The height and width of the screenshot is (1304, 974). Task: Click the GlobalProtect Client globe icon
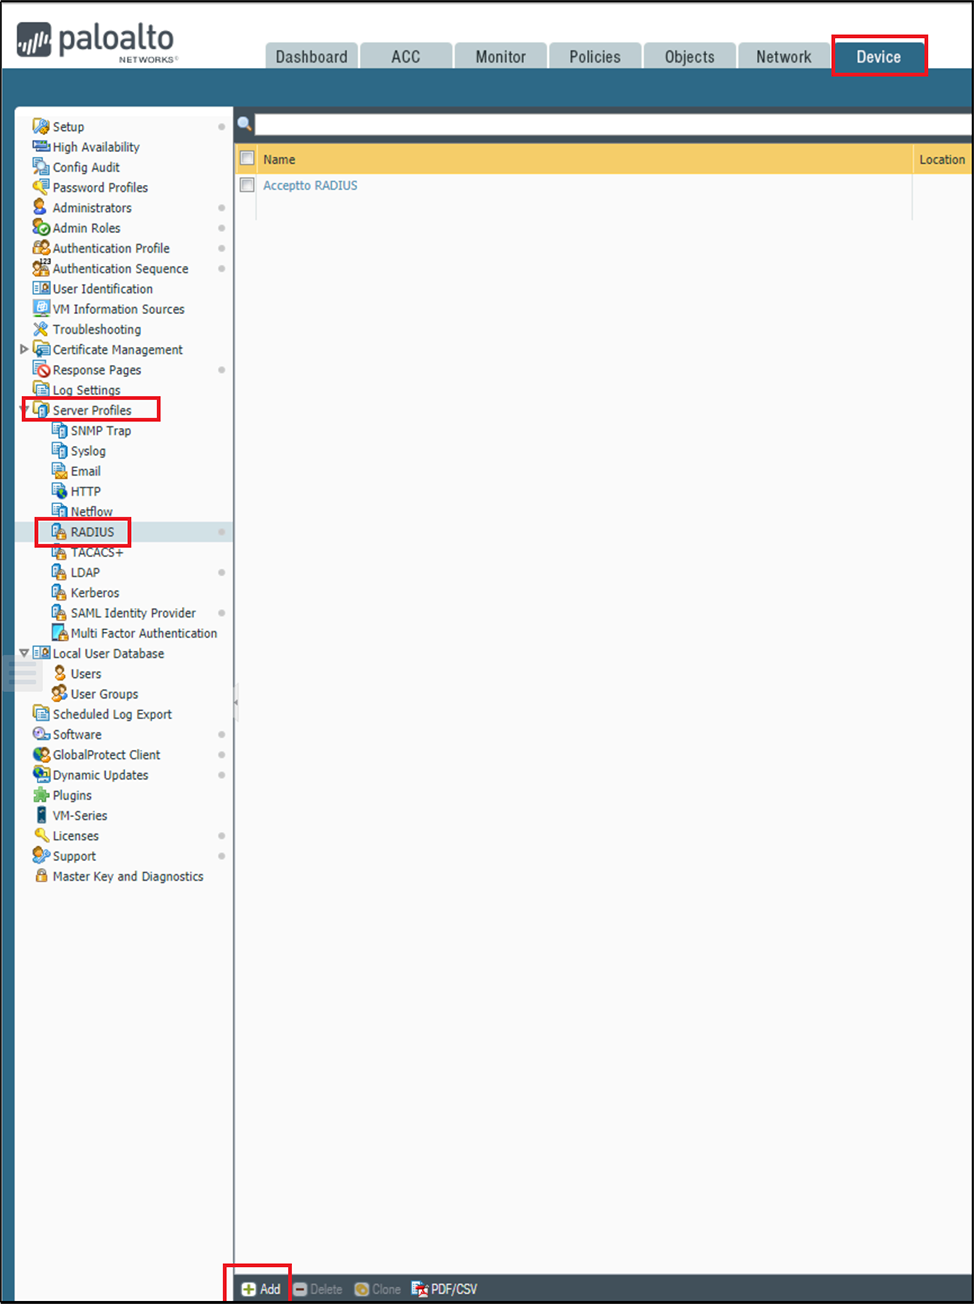point(40,755)
